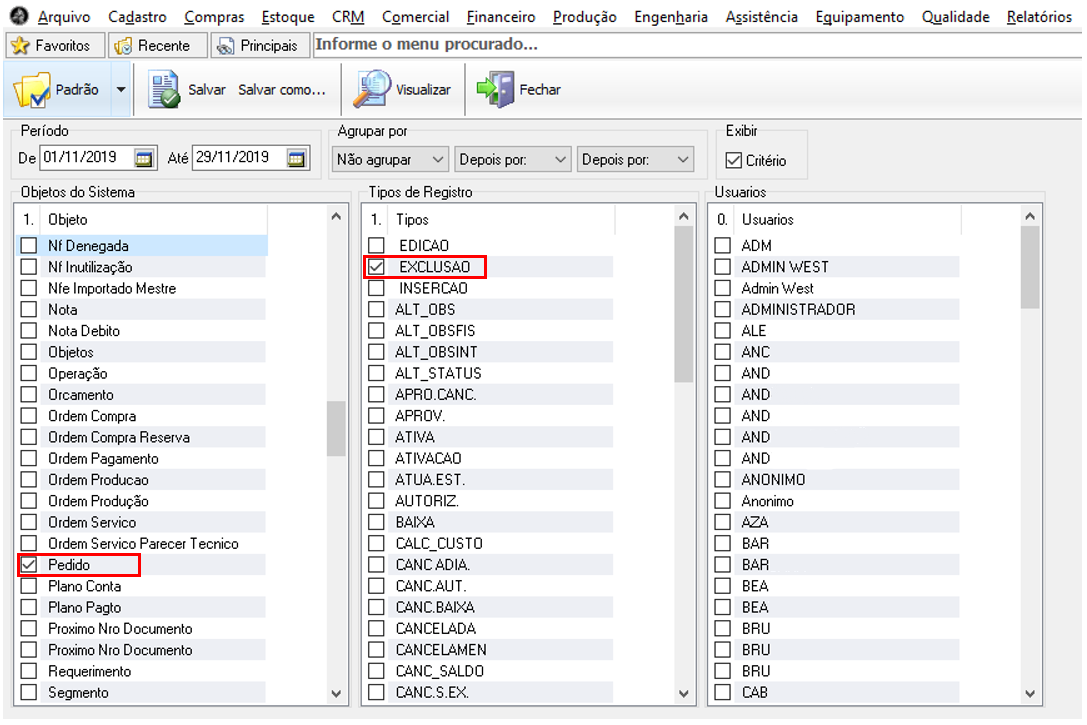Click the Salvar como... button
This screenshot has height=725, width=1087.
[x=281, y=89]
